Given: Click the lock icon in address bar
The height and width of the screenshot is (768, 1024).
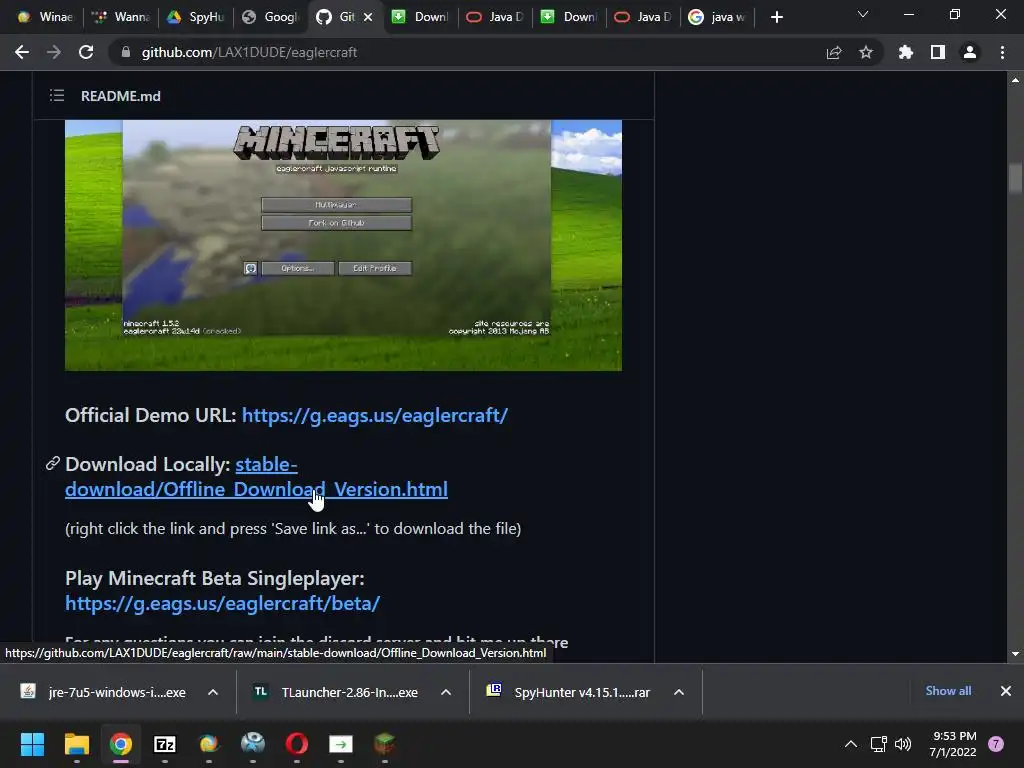Looking at the screenshot, I should point(126,52).
